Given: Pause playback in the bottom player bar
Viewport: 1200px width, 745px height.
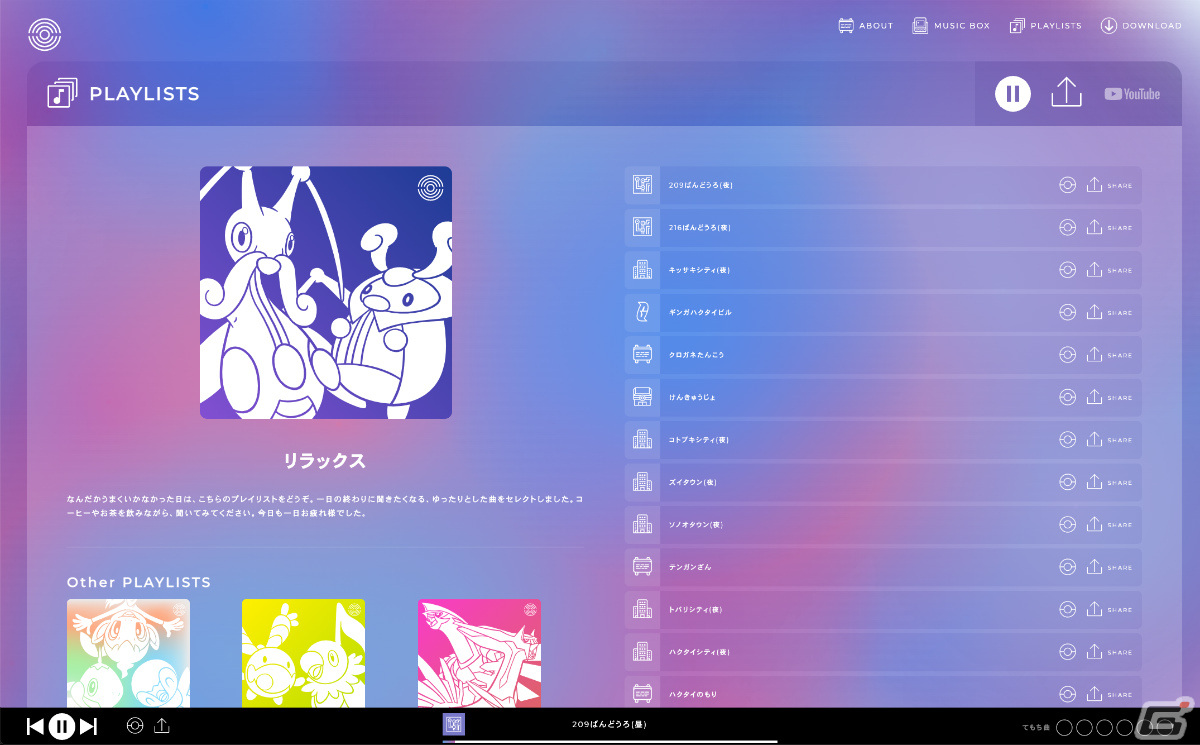Looking at the screenshot, I should (62, 727).
